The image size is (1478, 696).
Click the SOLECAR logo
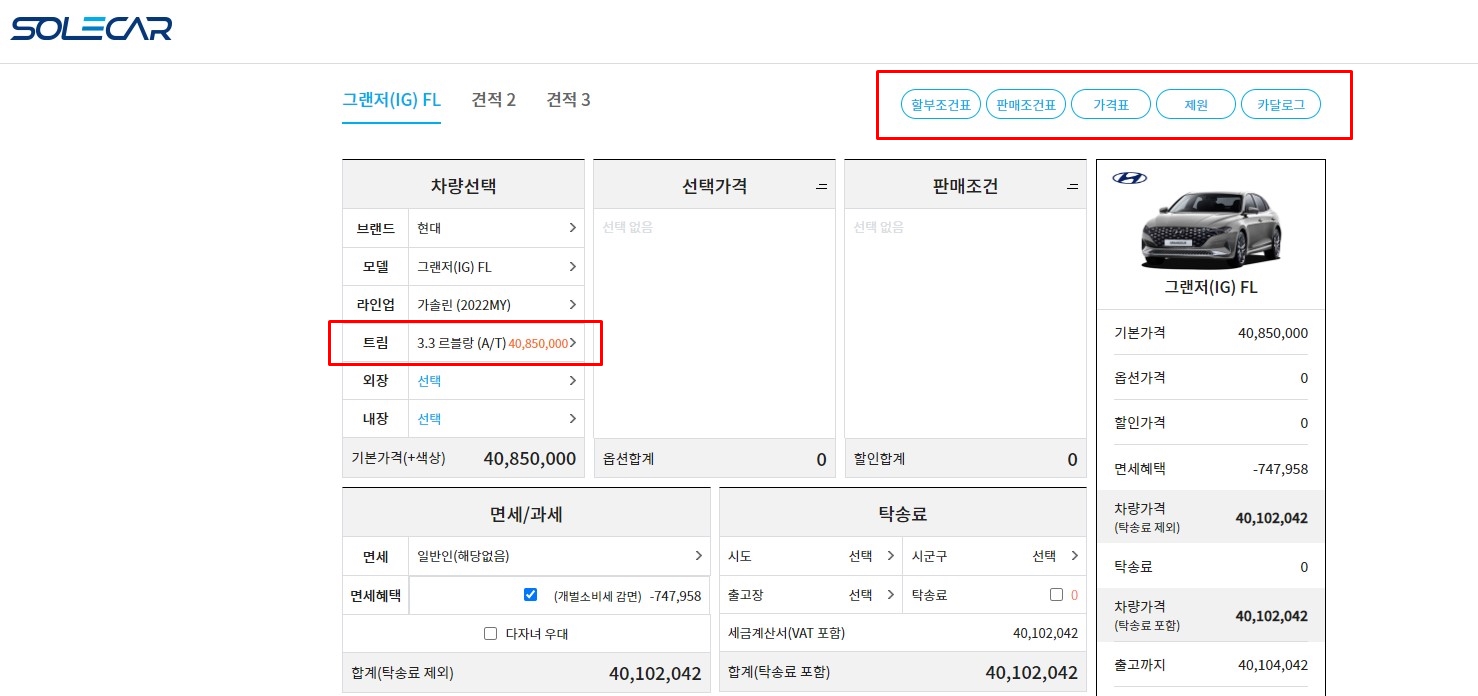(x=91, y=28)
